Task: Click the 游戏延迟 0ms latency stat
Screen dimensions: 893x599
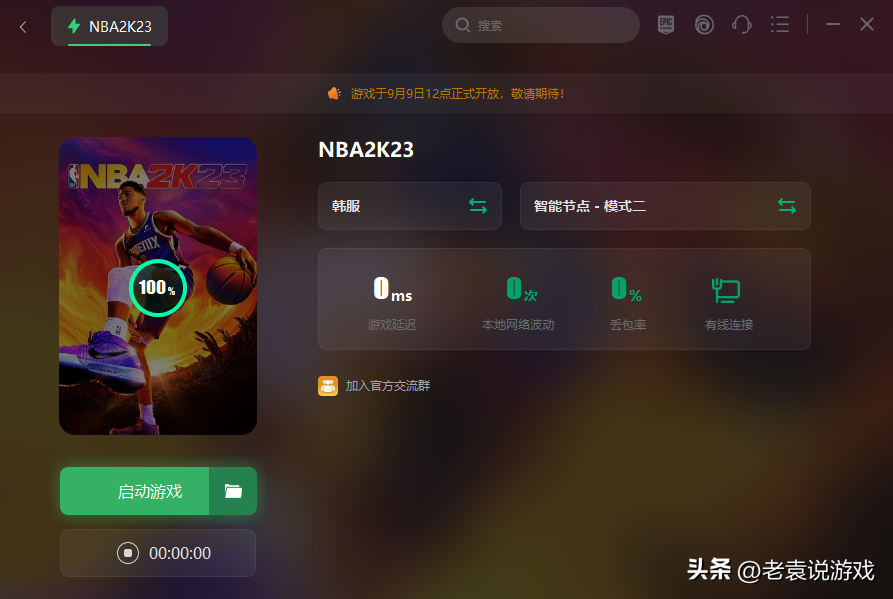Action: coord(392,303)
